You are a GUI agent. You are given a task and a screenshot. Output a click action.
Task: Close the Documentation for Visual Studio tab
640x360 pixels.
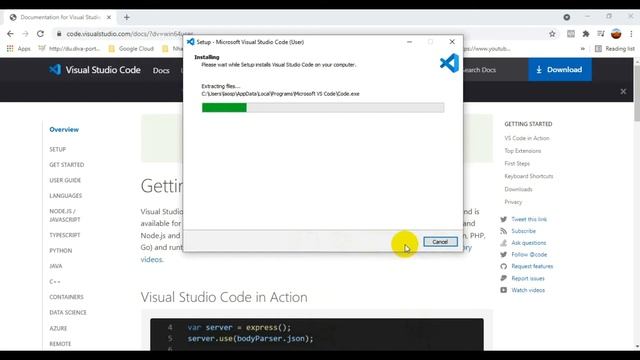pos(109,17)
